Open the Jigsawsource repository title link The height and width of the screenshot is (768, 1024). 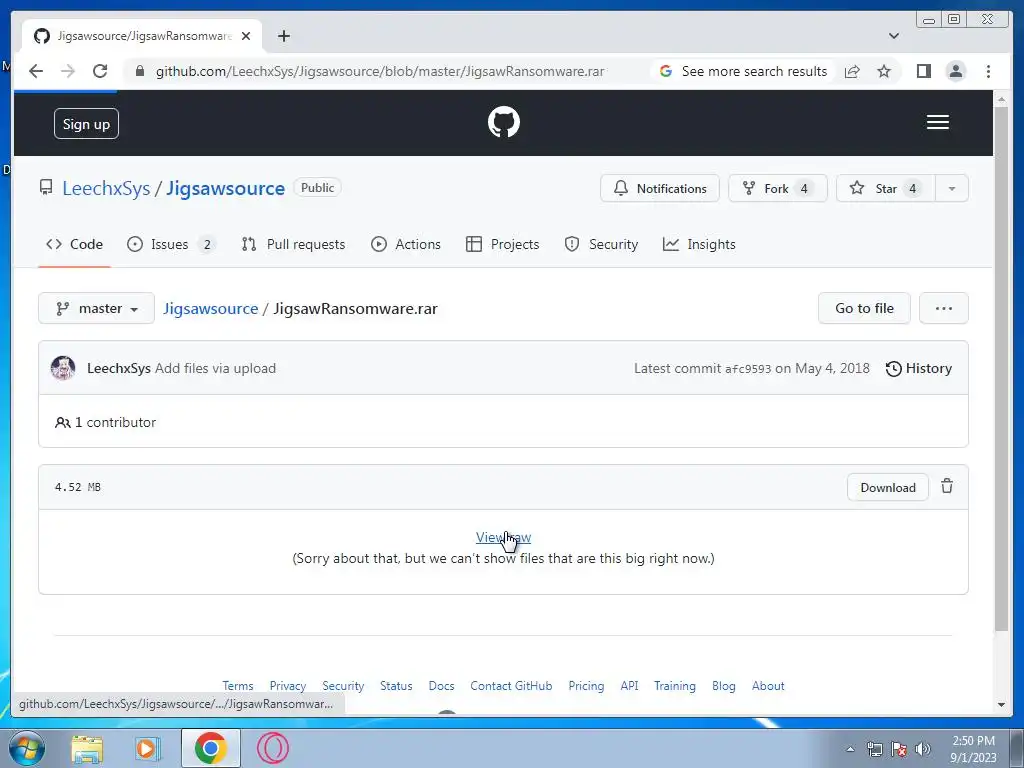(225, 188)
